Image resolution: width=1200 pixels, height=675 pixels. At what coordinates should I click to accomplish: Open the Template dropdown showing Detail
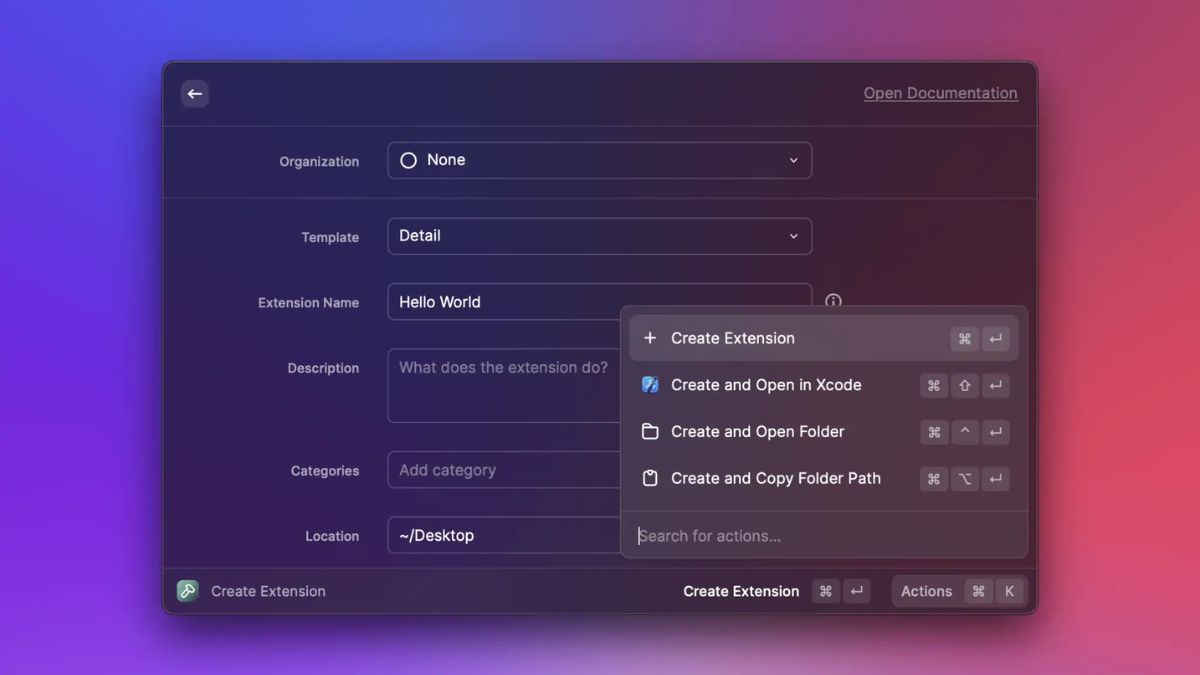pyautogui.click(x=599, y=236)
